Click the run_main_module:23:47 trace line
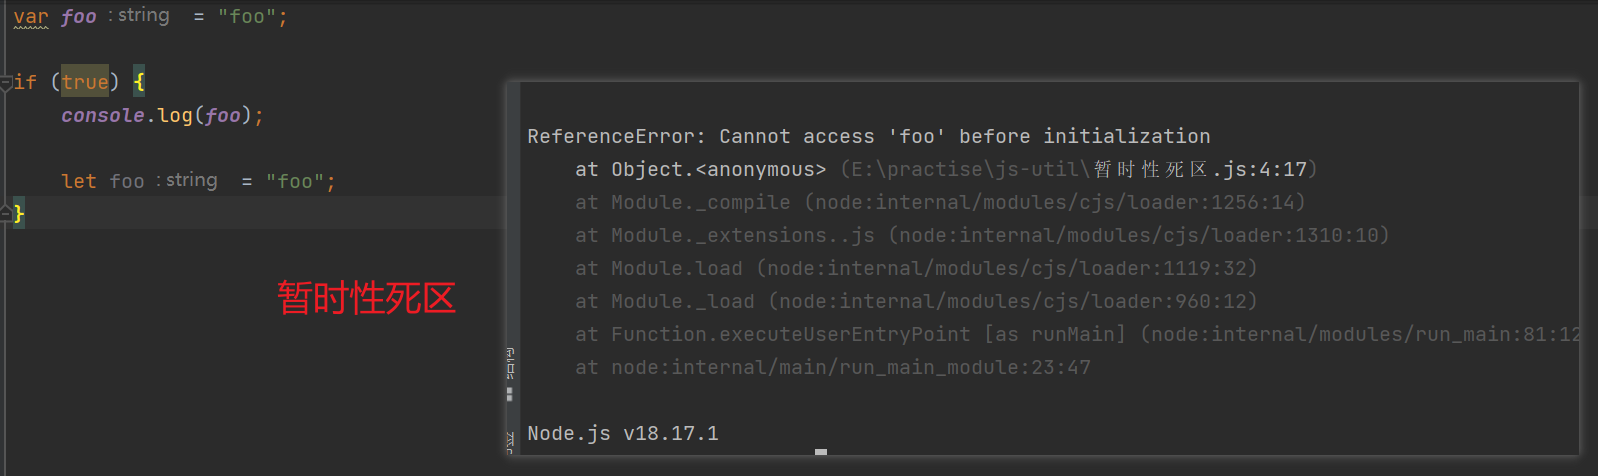This screenshot has width=1598, height=476. tap(833, 367)
